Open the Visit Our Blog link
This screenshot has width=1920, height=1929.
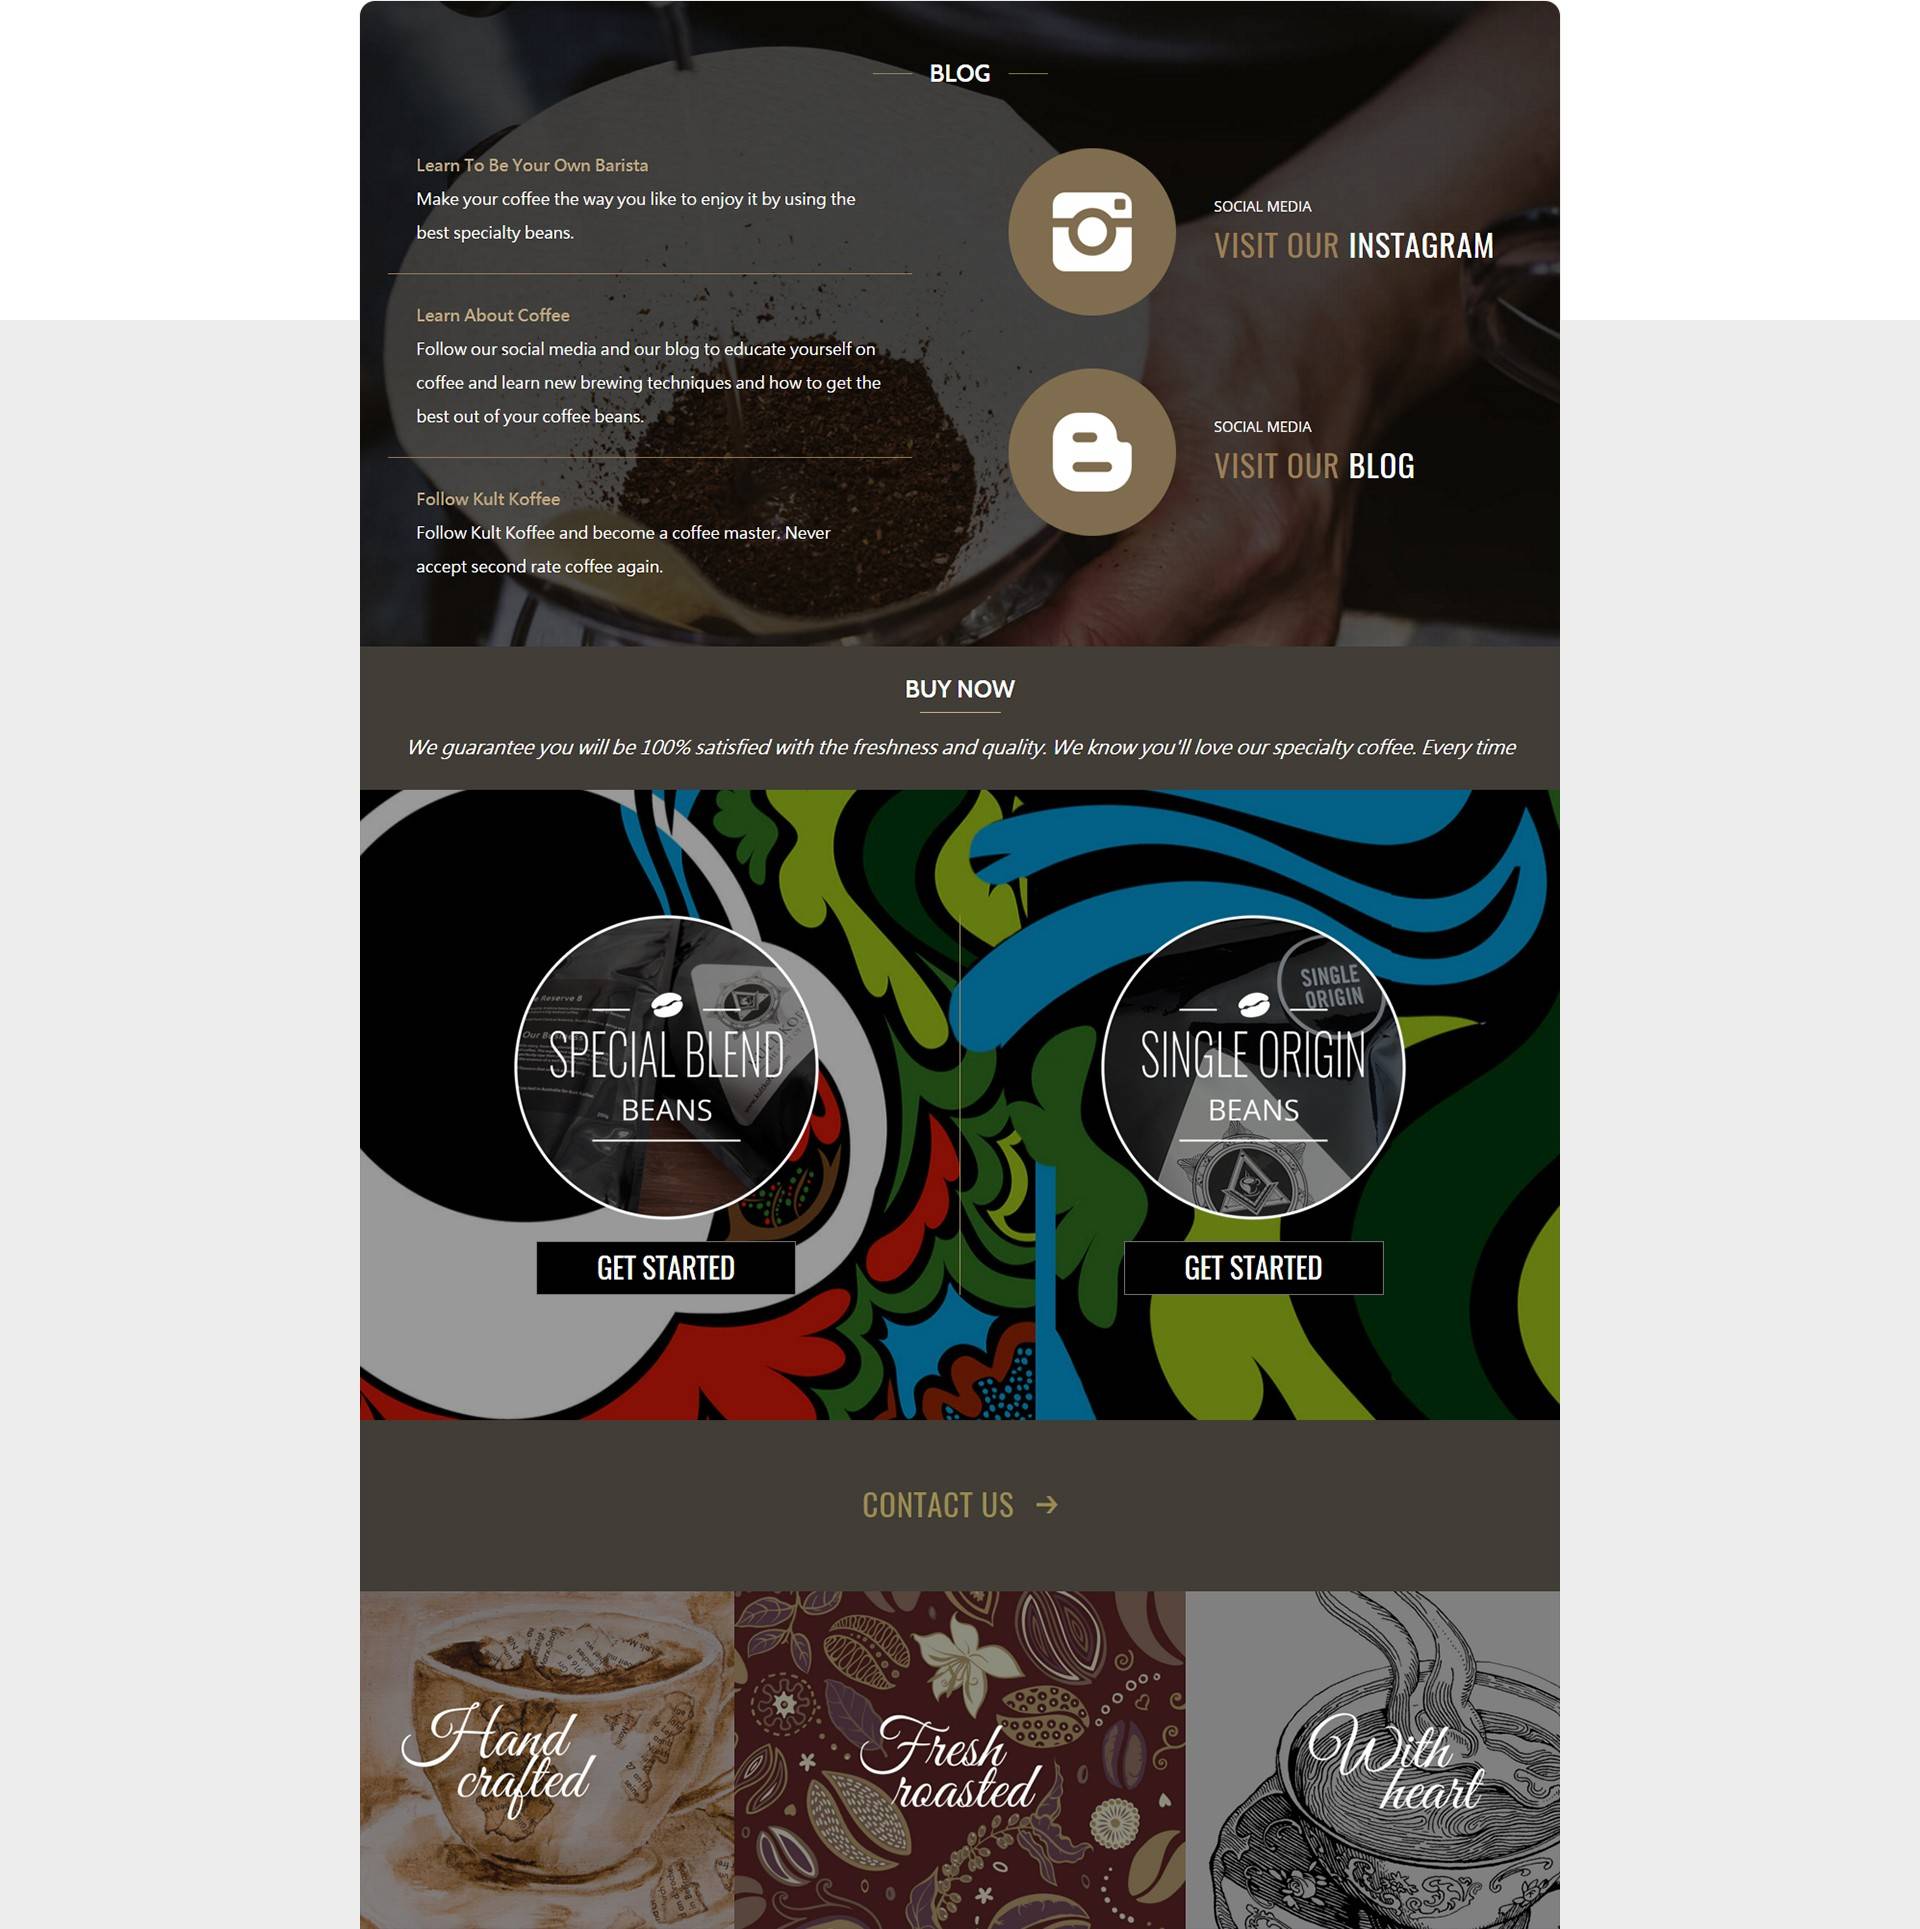coord(1314,465)
